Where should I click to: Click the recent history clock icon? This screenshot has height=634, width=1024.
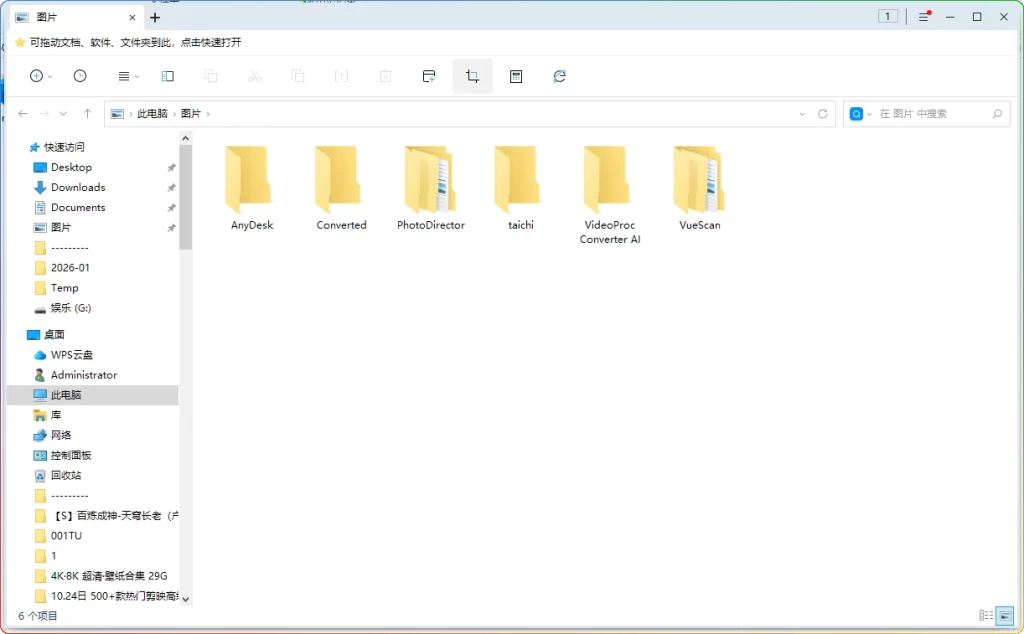click(80, 76)
